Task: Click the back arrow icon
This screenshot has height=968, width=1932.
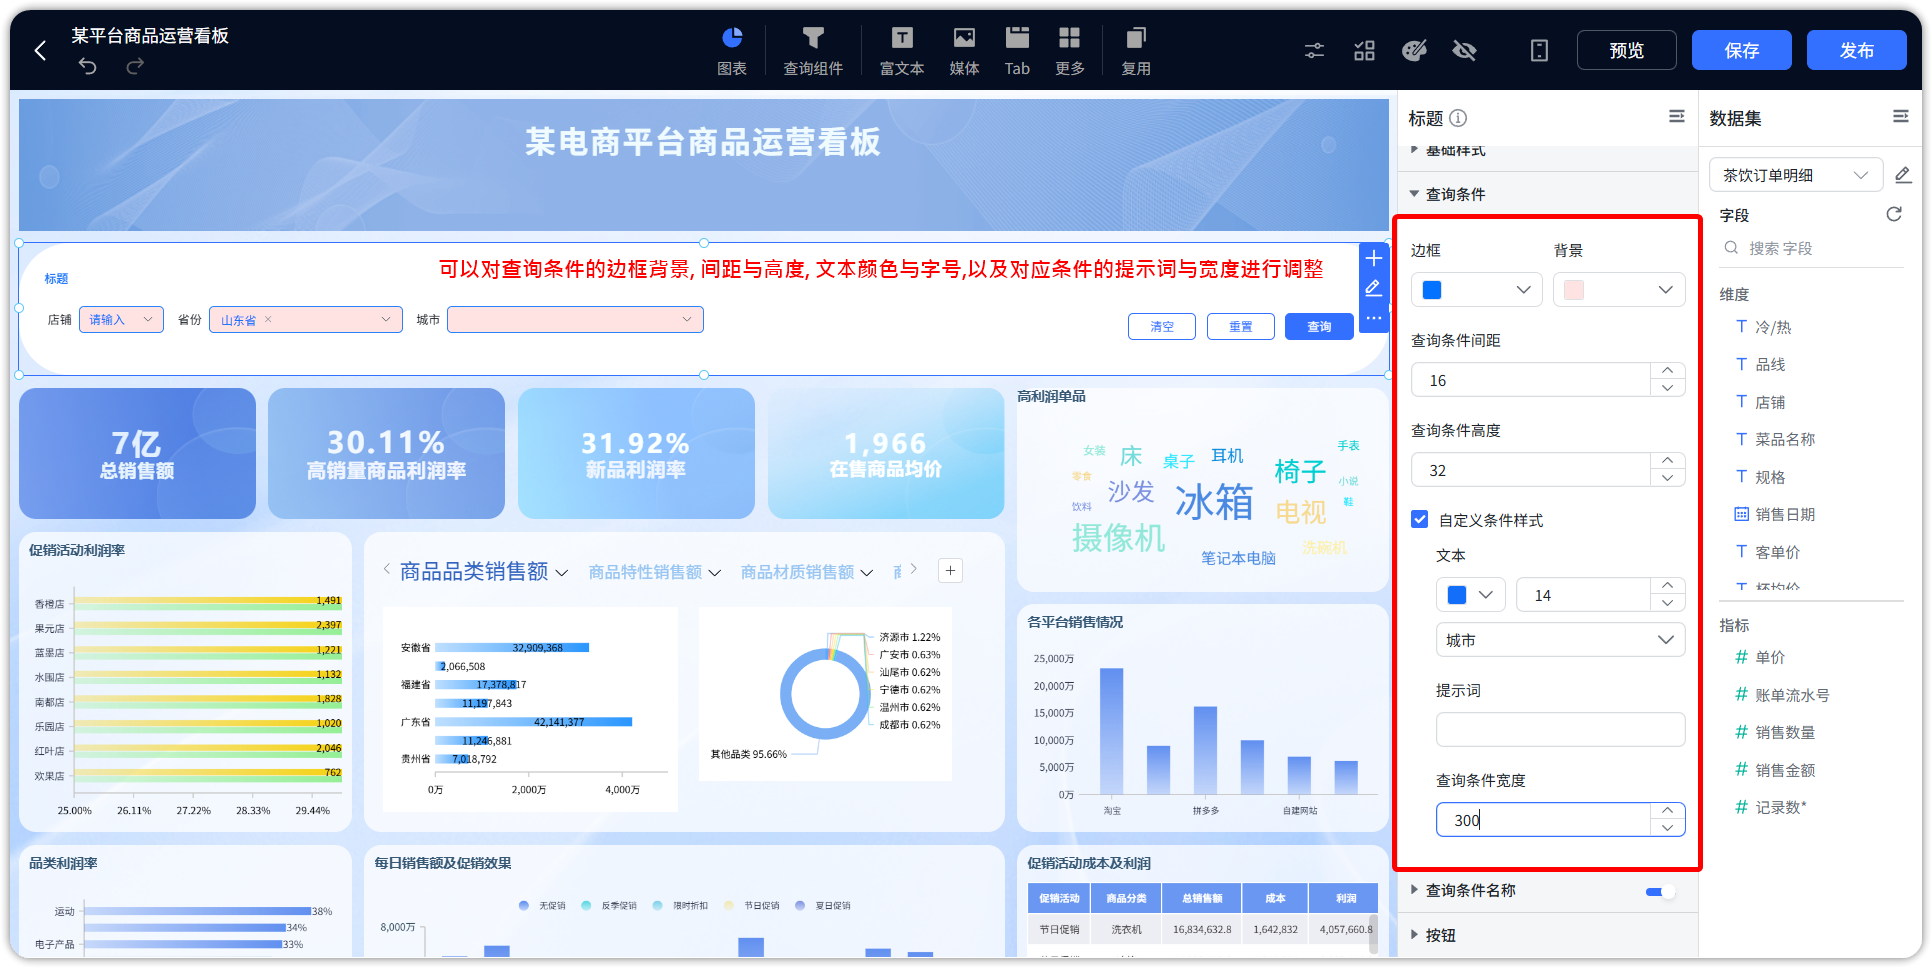Action: 40,50
